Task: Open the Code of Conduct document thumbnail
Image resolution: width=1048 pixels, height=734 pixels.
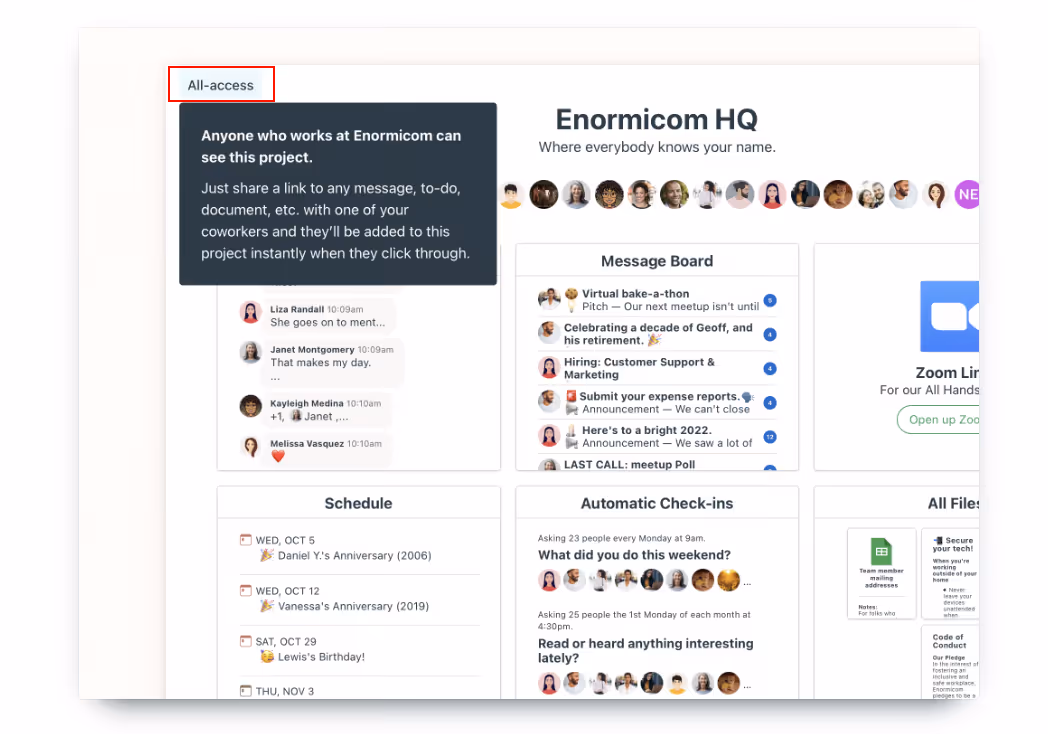Action: click(950, 662)
